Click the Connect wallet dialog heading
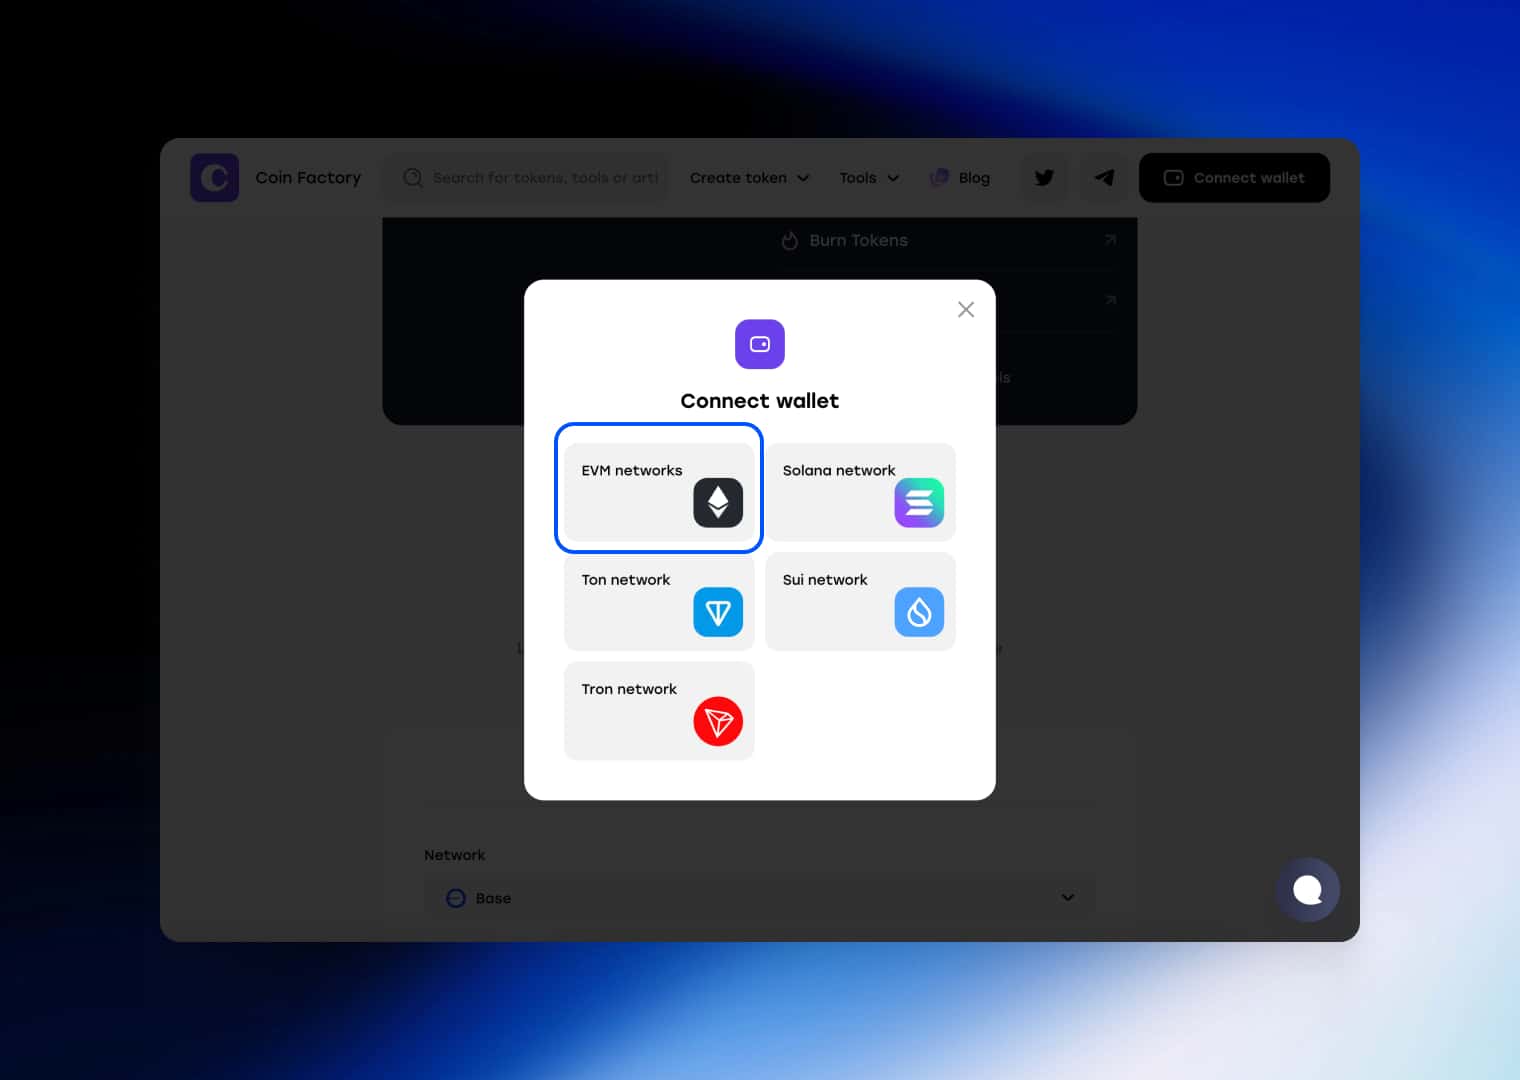 [760, 401]
